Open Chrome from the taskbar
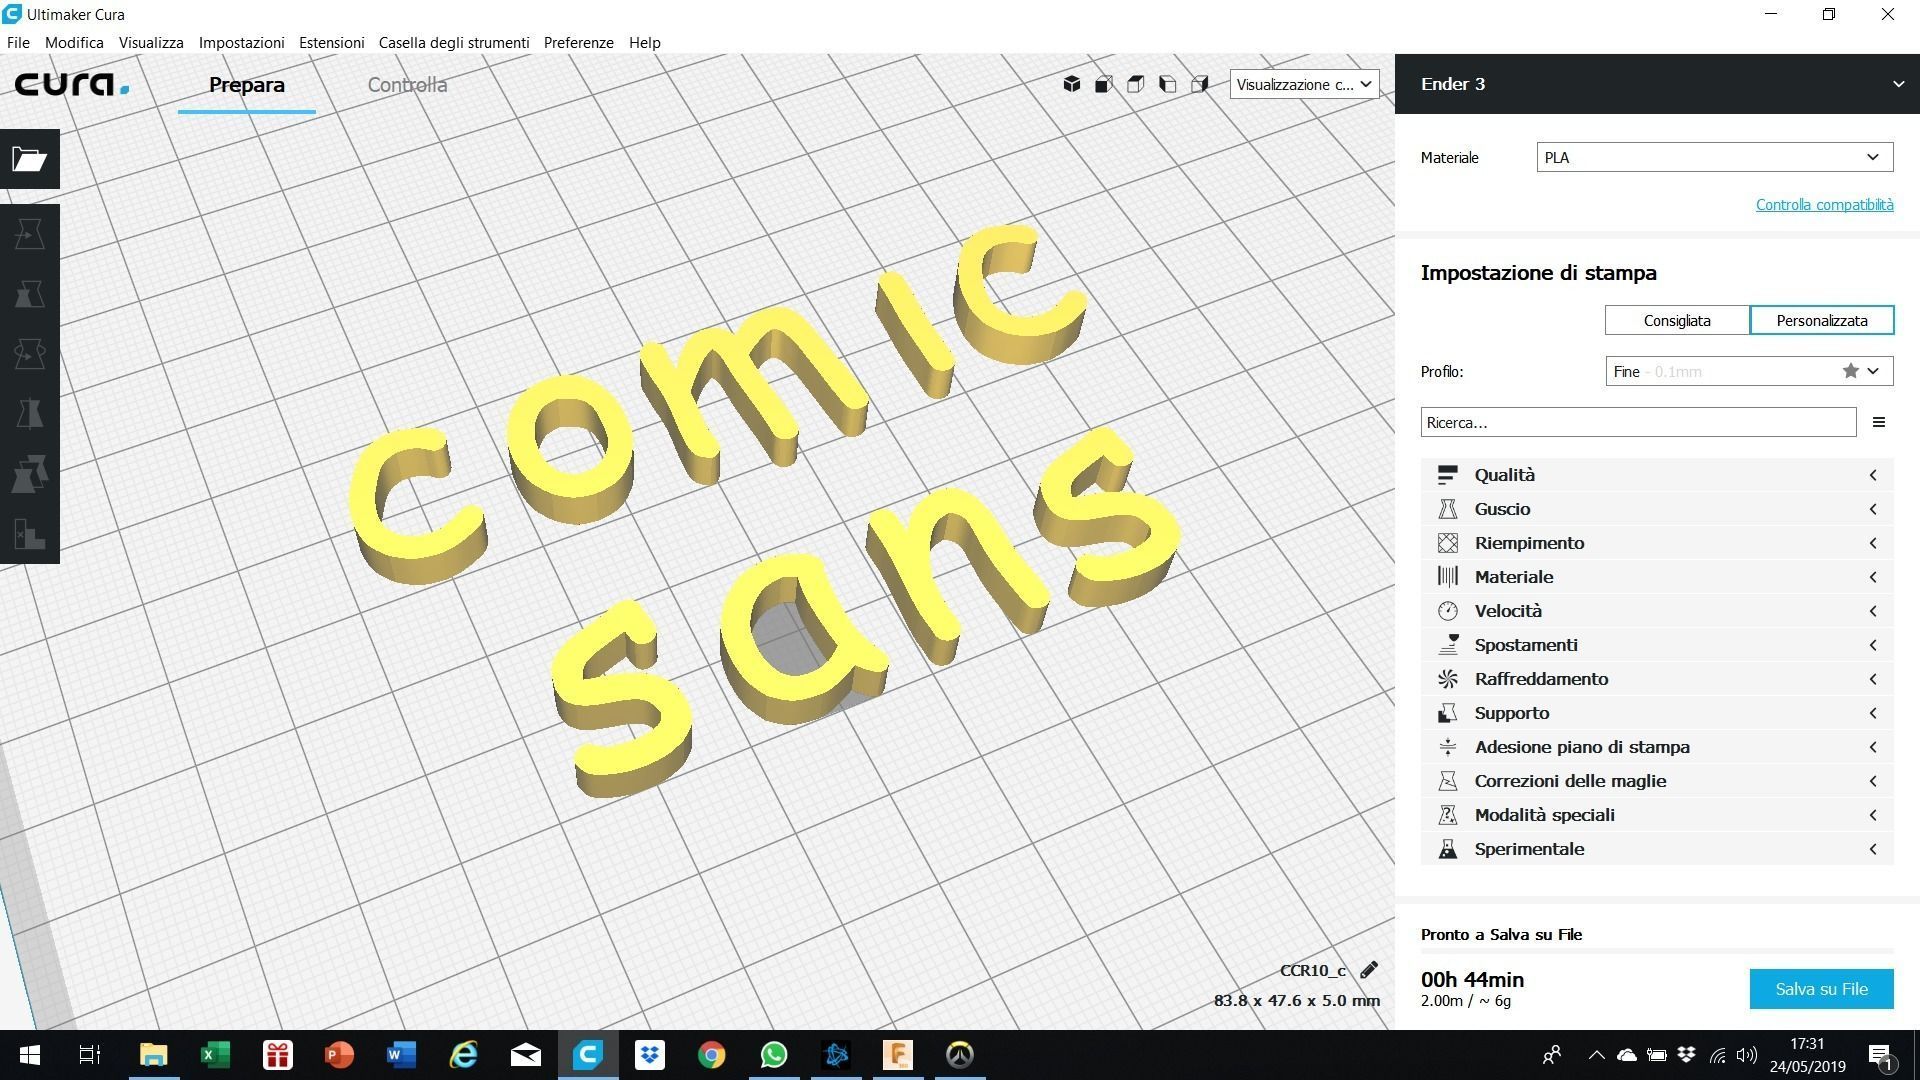The width and height of the screenshot is (1920, 1080). (x=712, y=1055)
